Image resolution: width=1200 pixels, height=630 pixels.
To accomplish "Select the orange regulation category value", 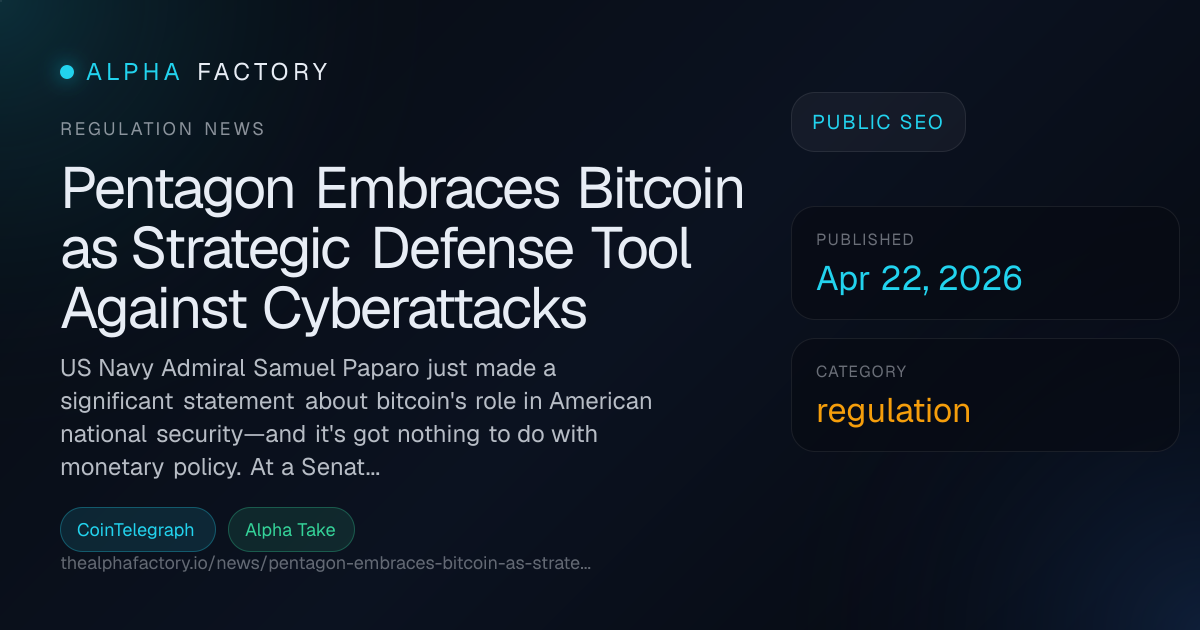I will click(x=892, y=410).
